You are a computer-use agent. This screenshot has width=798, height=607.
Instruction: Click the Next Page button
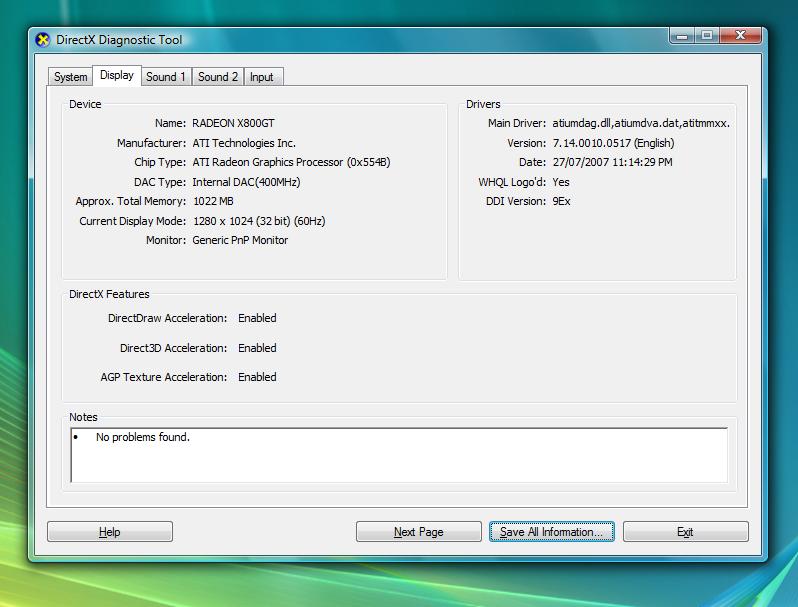pos(418,532)
